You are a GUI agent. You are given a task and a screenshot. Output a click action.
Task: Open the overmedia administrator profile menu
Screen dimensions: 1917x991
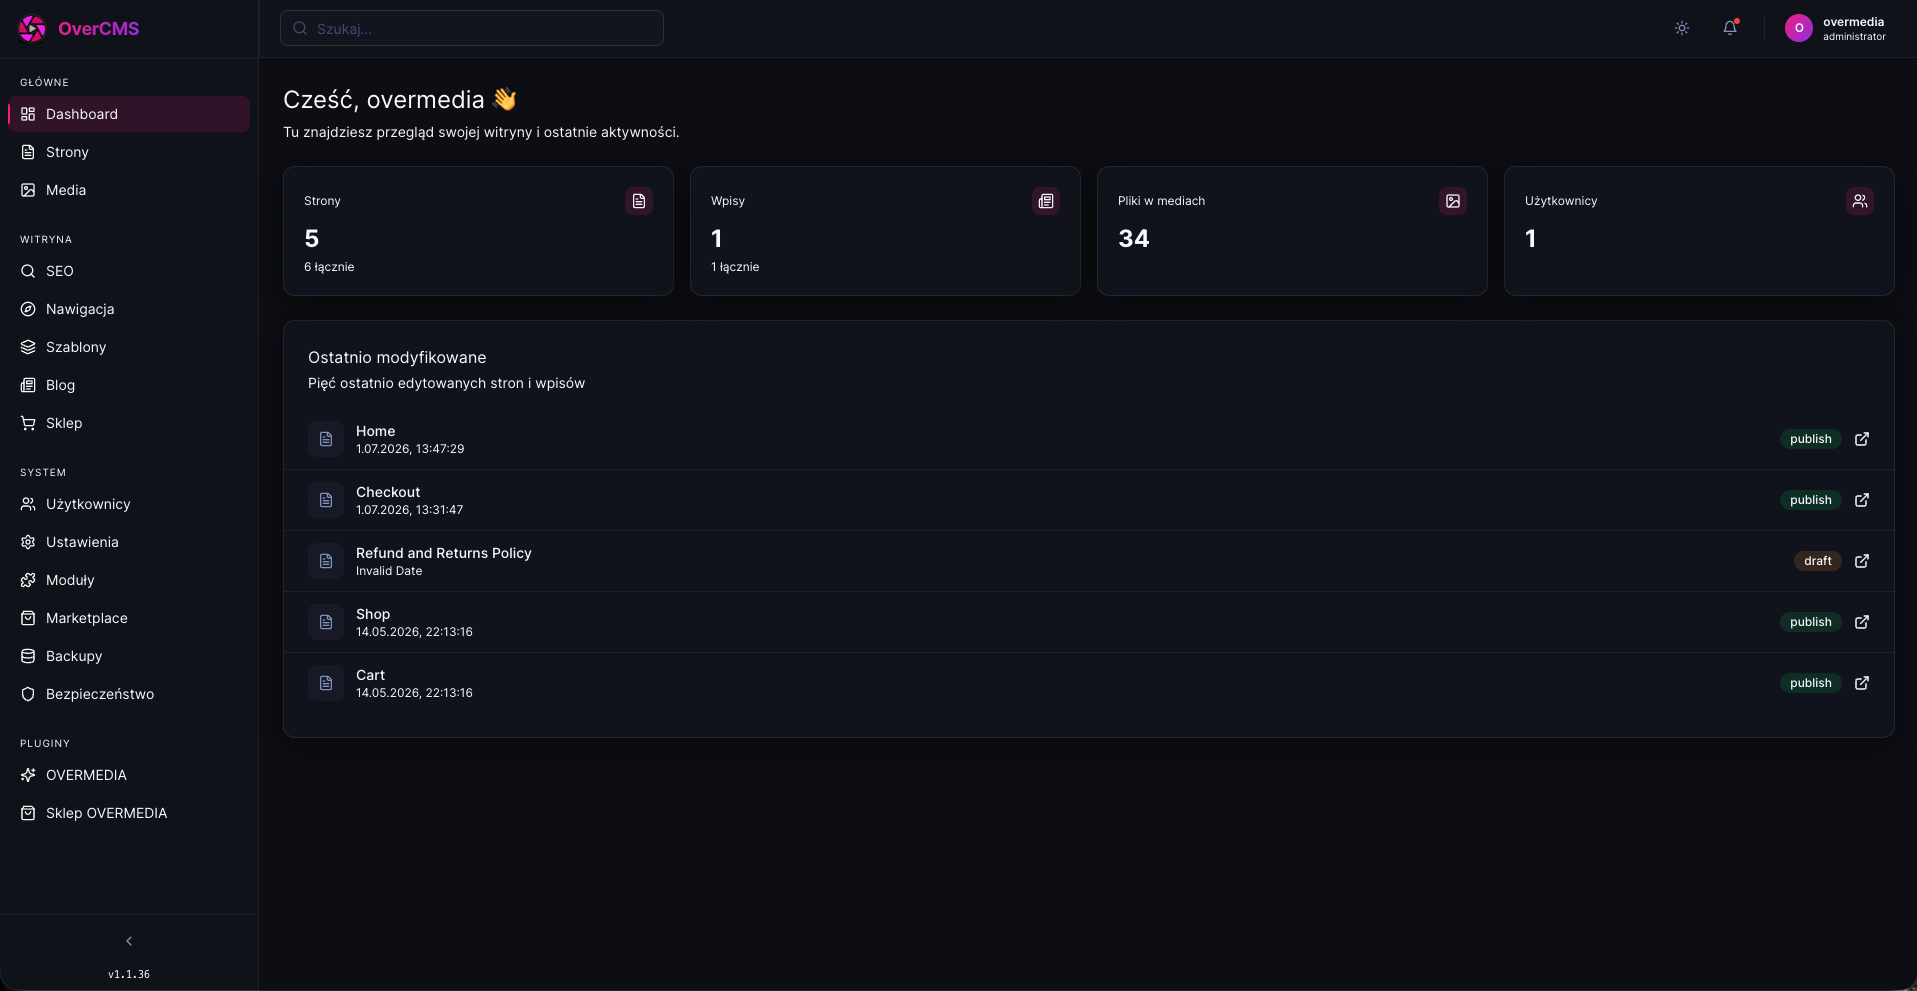click(x=1836, y=28)
